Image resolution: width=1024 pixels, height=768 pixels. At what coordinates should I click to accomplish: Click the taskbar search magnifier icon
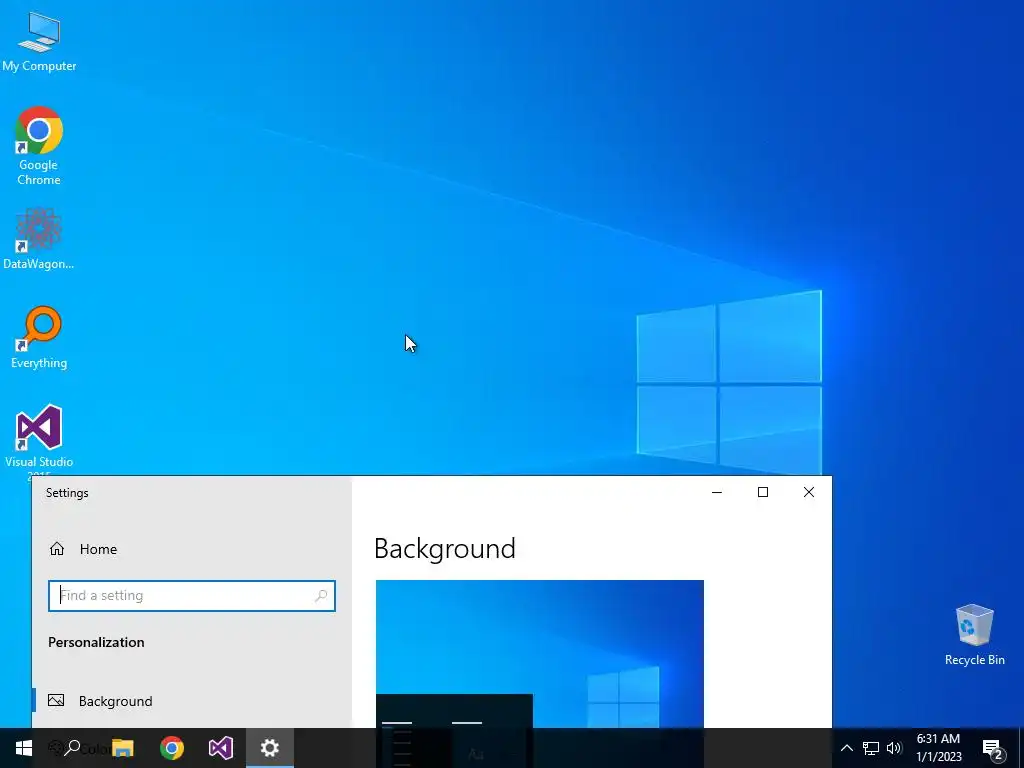(x=72, y=748)
